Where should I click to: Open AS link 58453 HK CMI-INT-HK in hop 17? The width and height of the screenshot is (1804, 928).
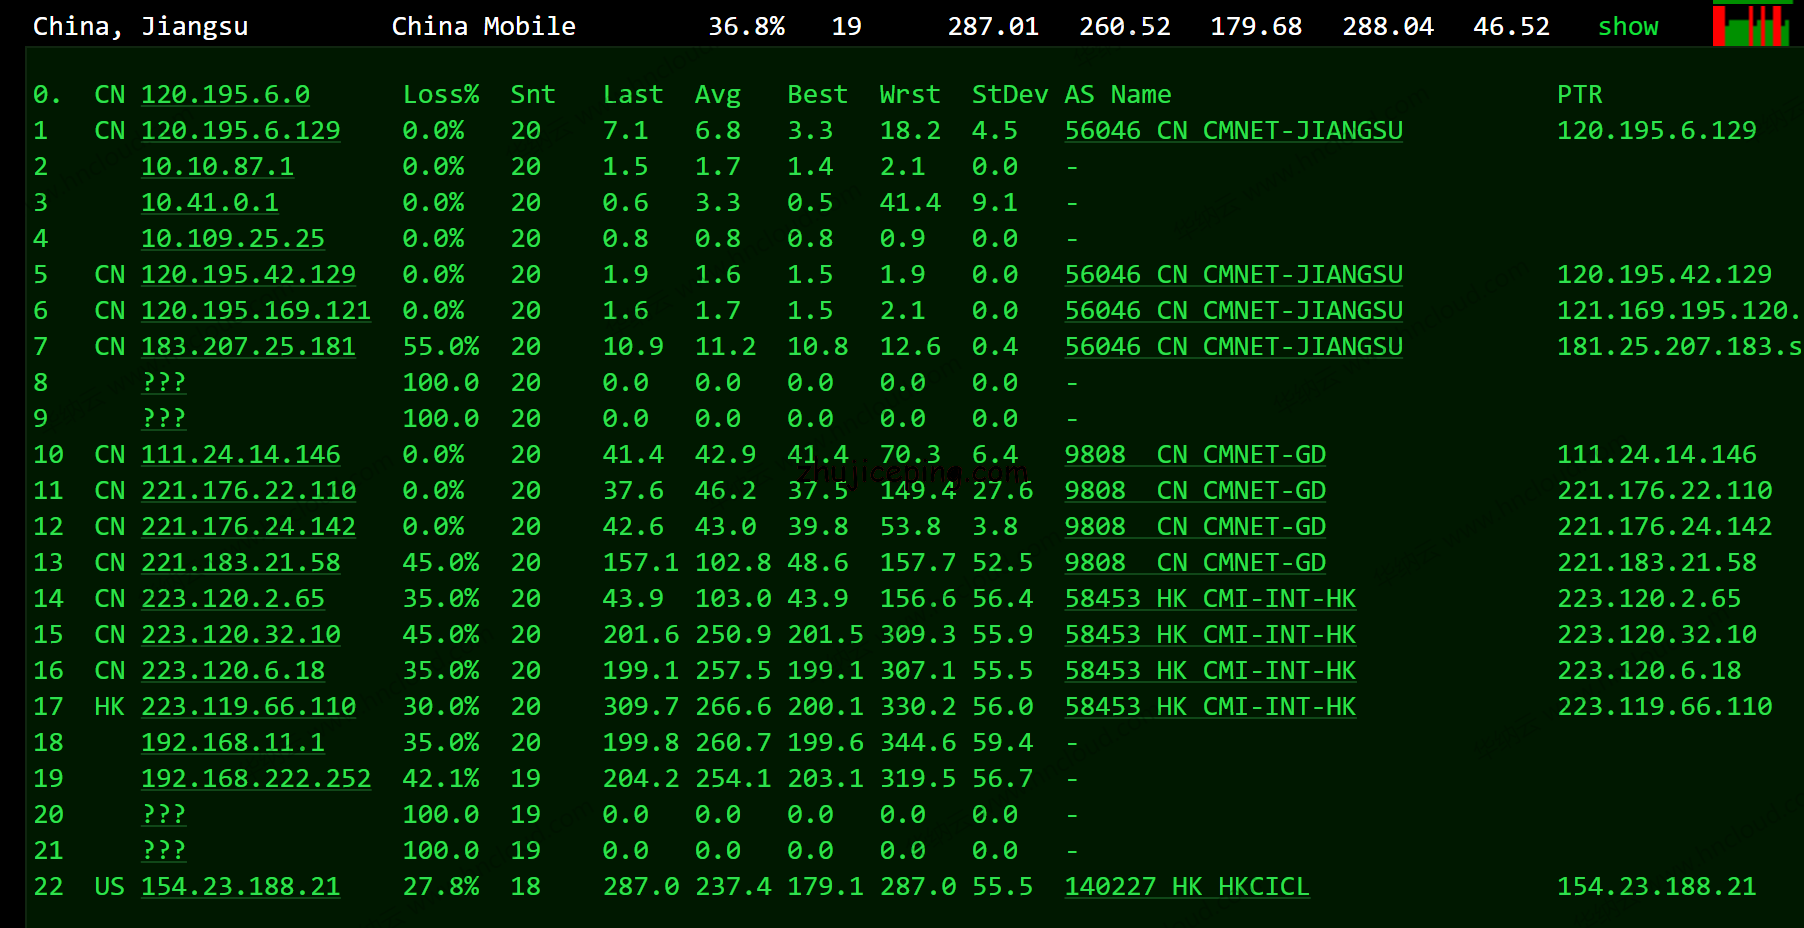[x=1210, y=707]
